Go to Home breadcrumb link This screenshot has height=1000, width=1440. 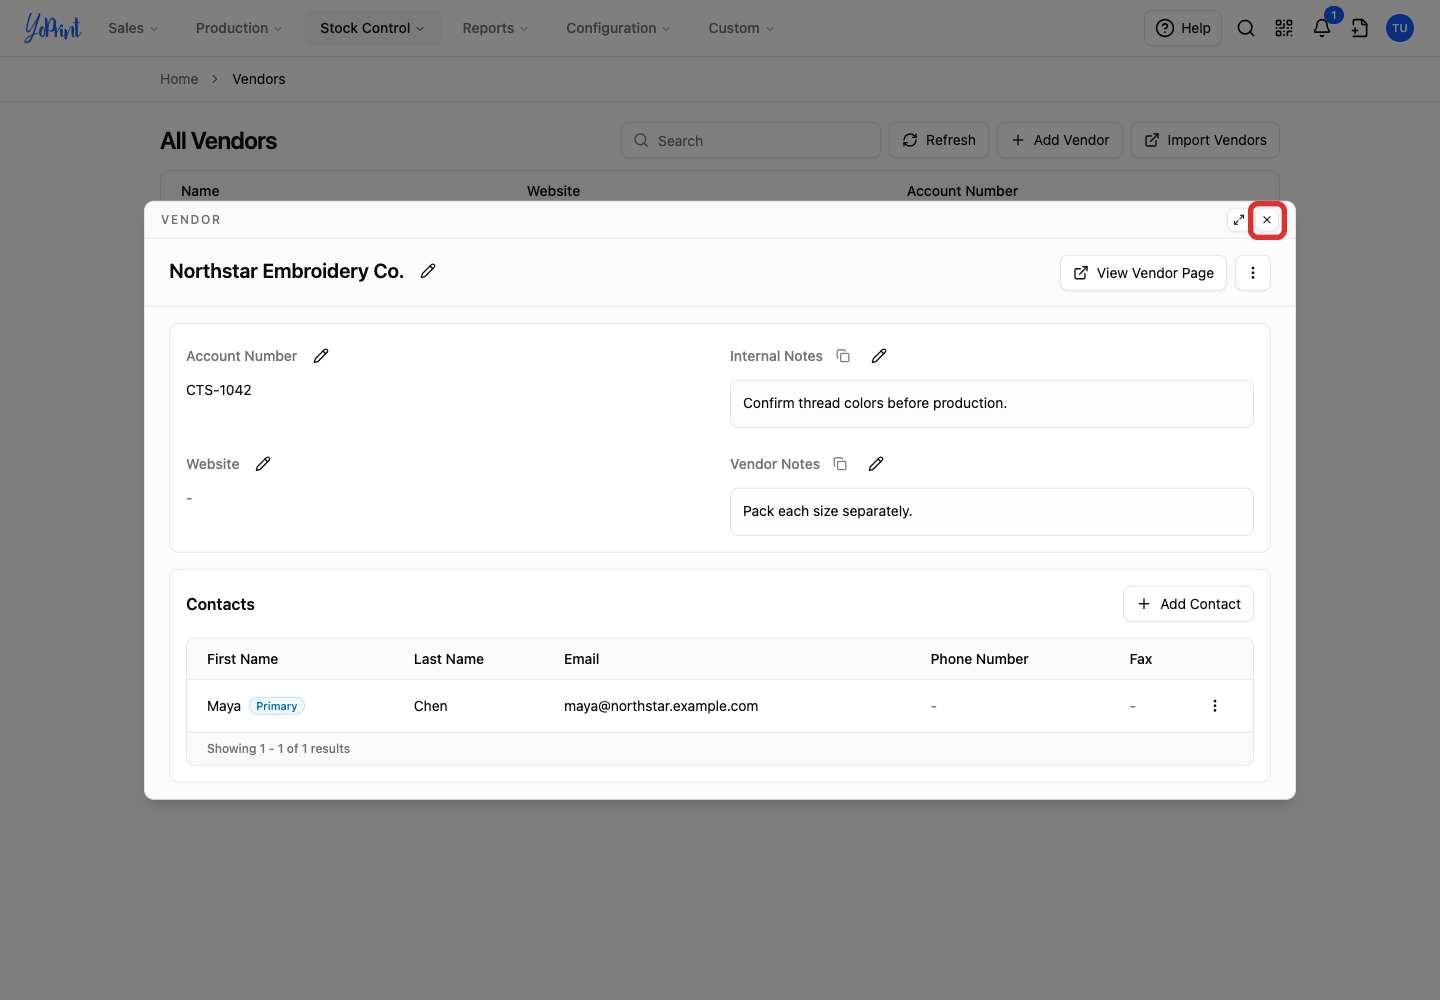(x=179, y=79)
